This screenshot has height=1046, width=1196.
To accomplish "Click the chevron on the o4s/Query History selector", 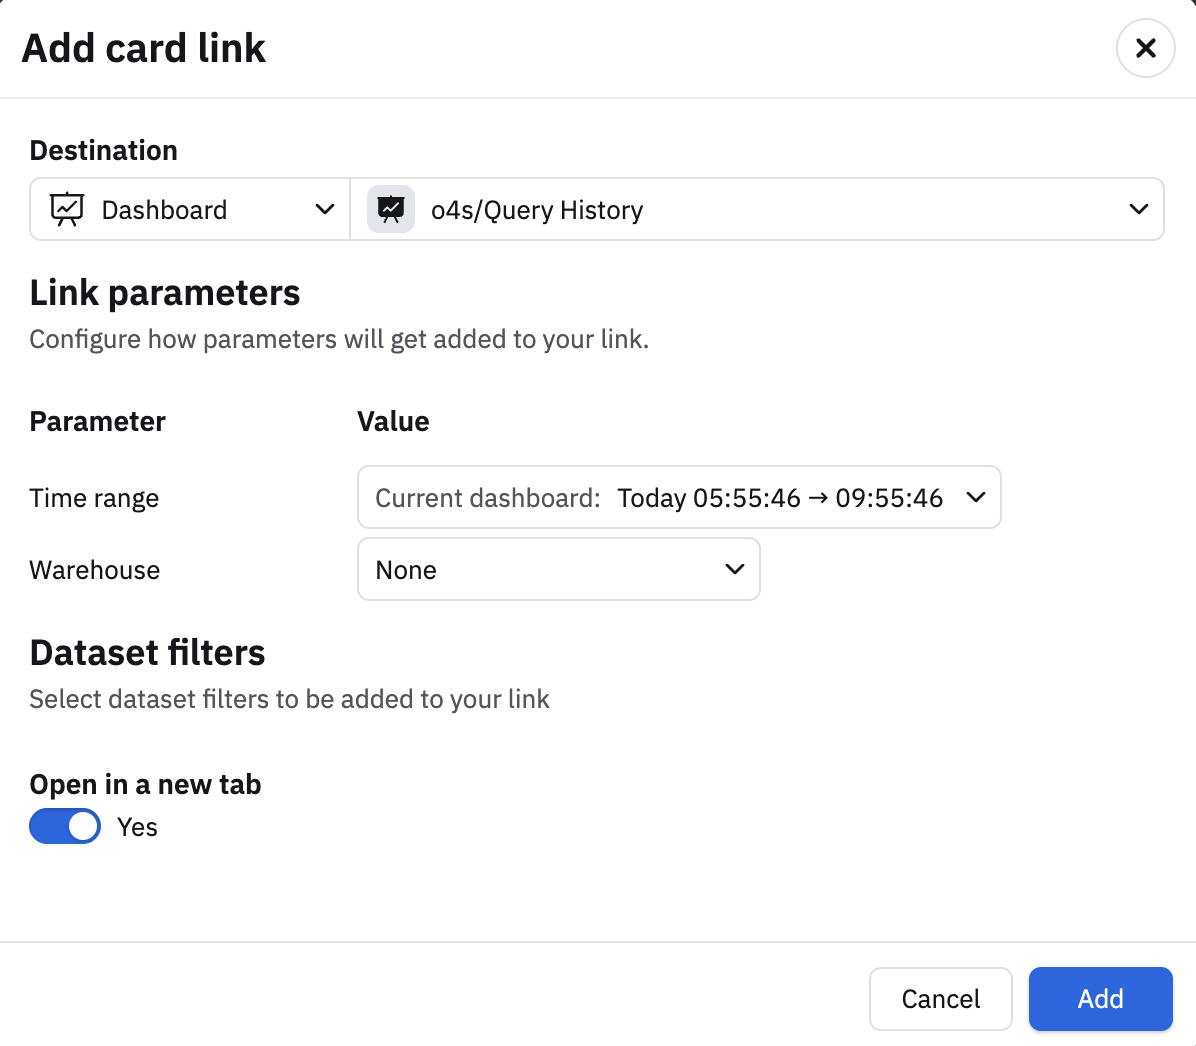I will point(1138,209).
